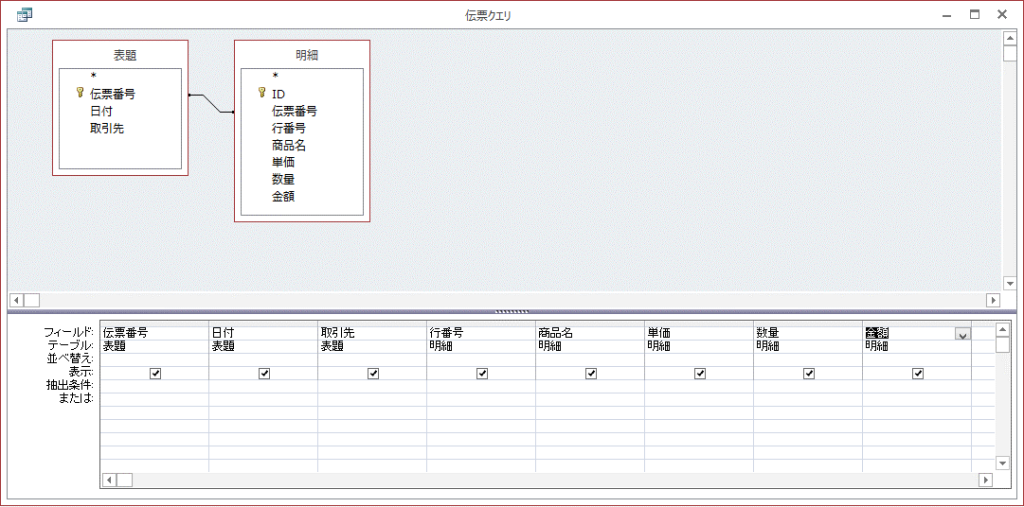Image resolution: width=1024 pixels, height=507 pixels.
Task: Click the 抽出条件 cell under 単価 column
Action: pos(698,385)
